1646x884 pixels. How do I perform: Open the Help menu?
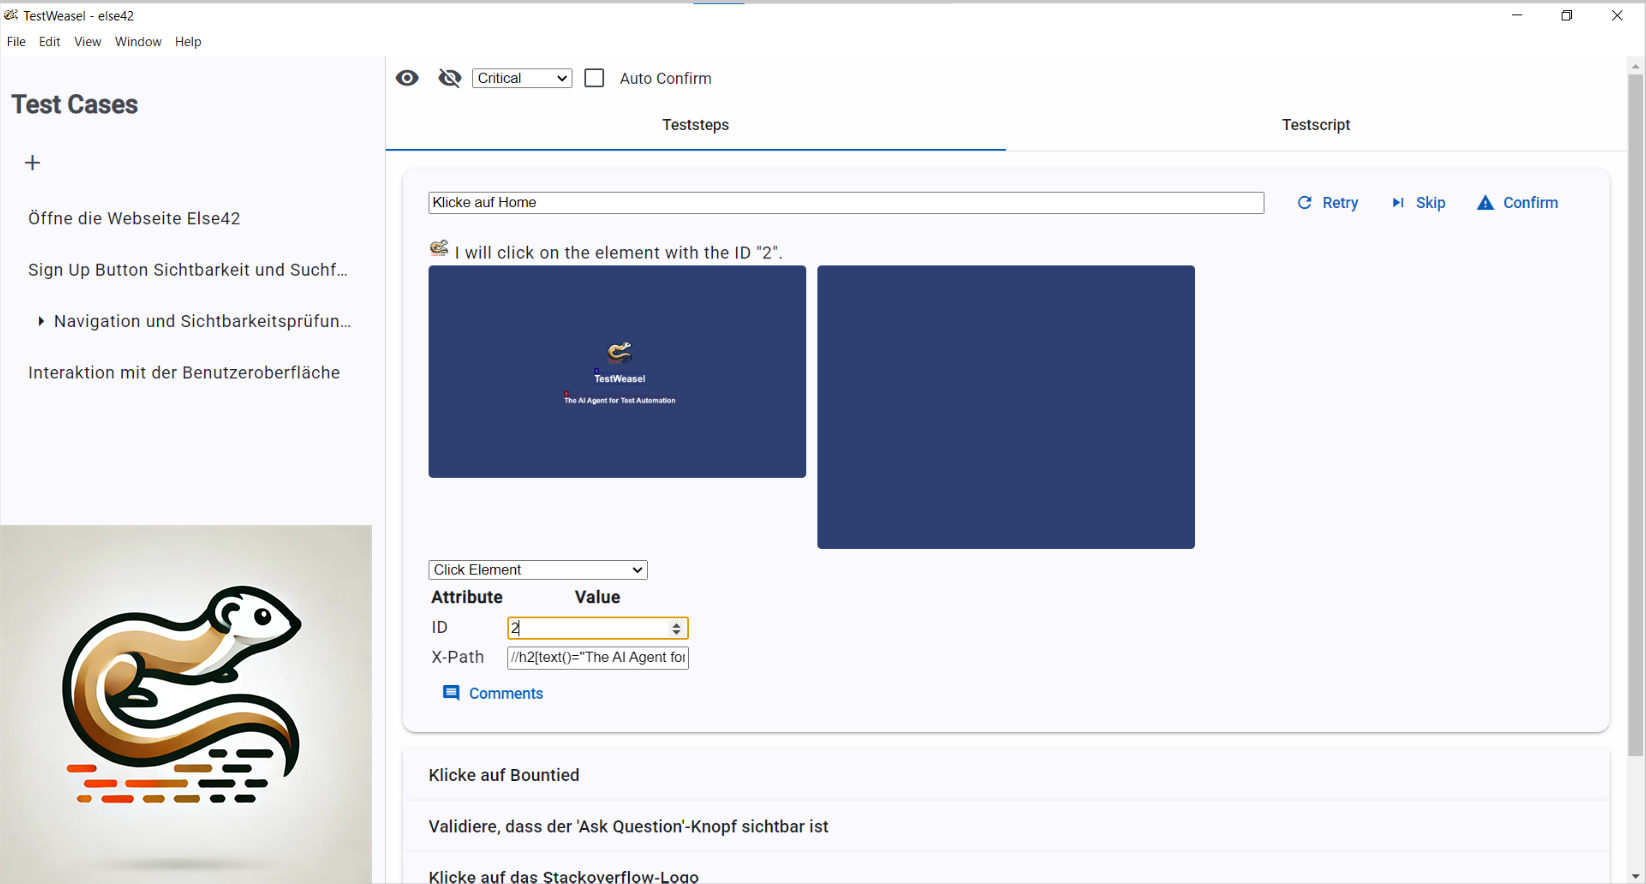coord(188,42)
